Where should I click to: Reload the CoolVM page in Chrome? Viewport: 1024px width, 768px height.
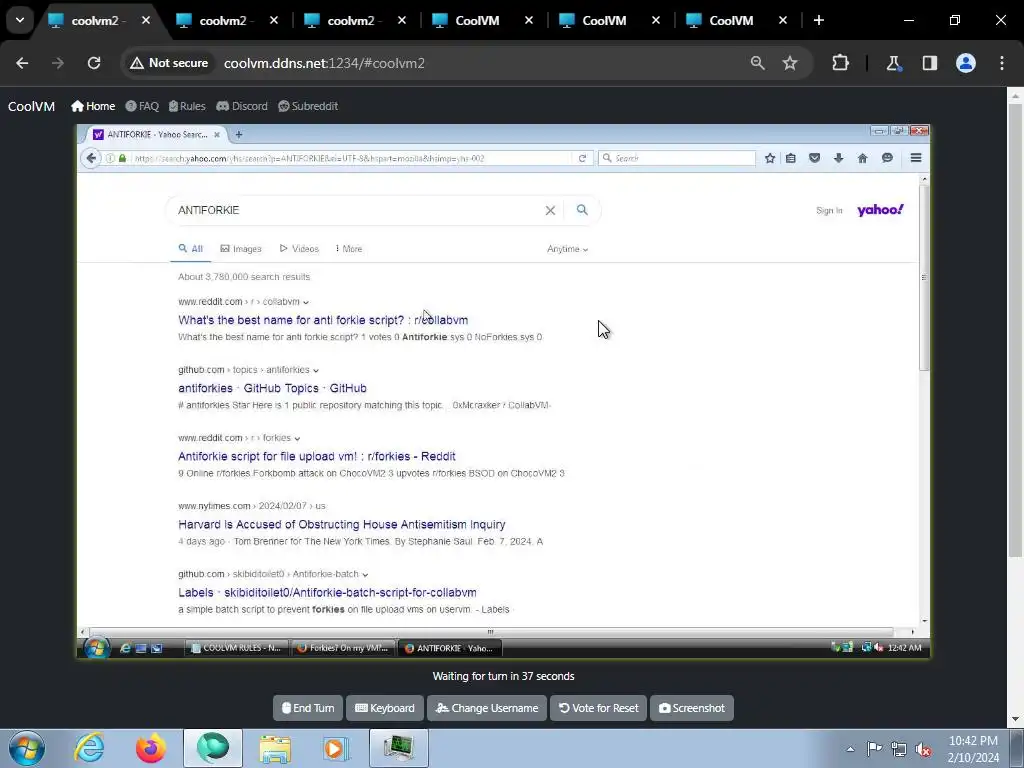coord(94,63)
